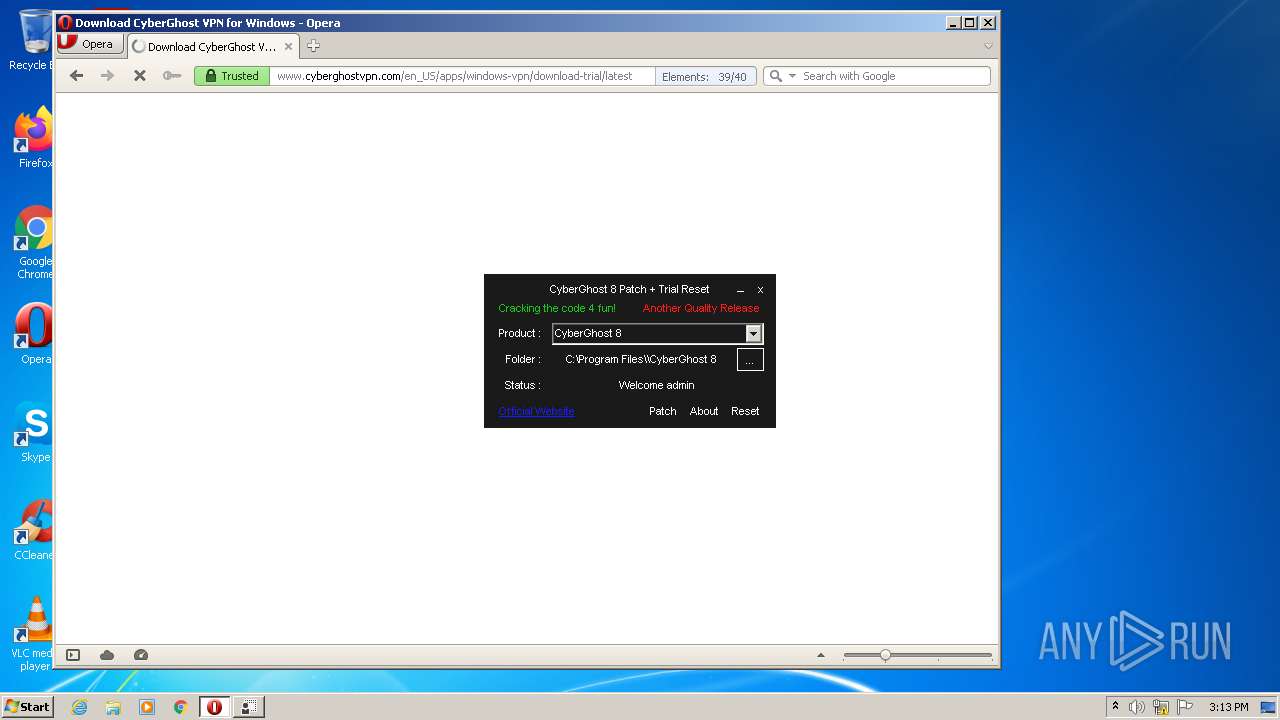Image resolution: width=1280 pixels, height=720 pixels.
Task: Stop page loading with the X button
Action: click(140, 76)
